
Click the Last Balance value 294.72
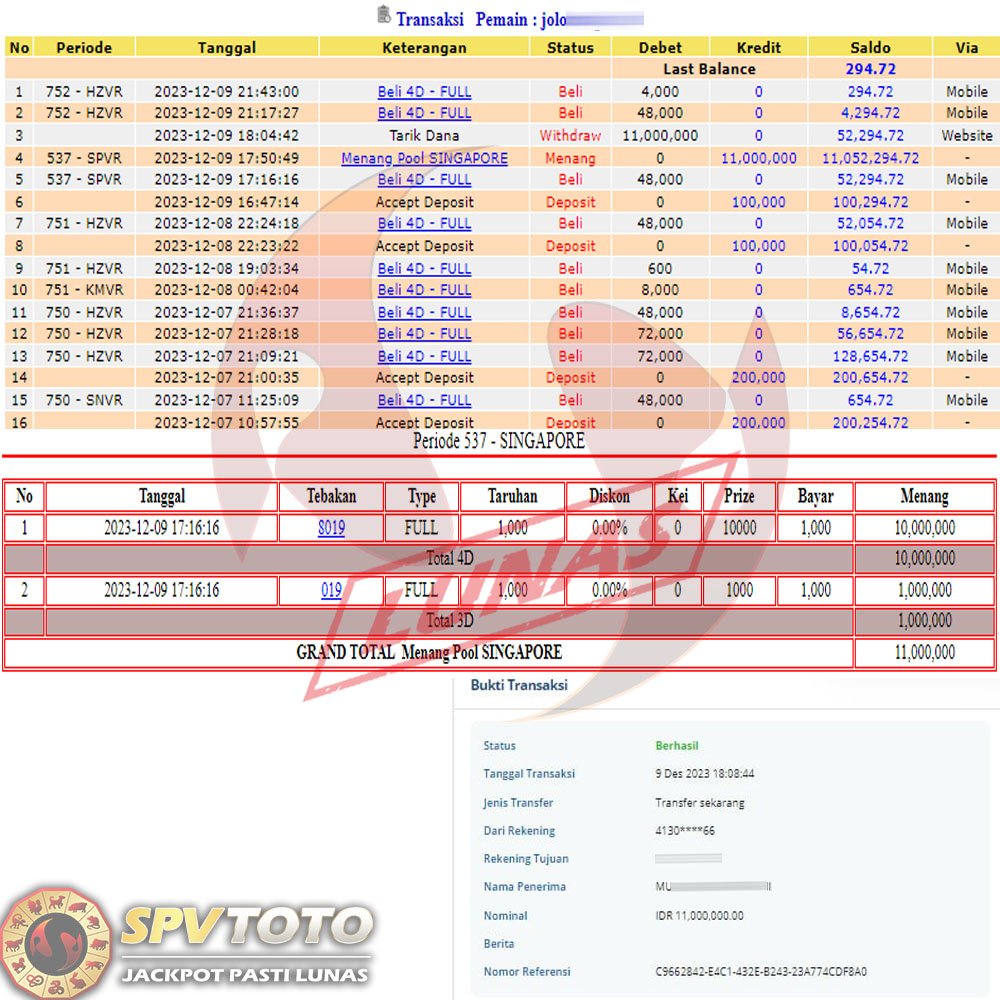coord(869,69)
